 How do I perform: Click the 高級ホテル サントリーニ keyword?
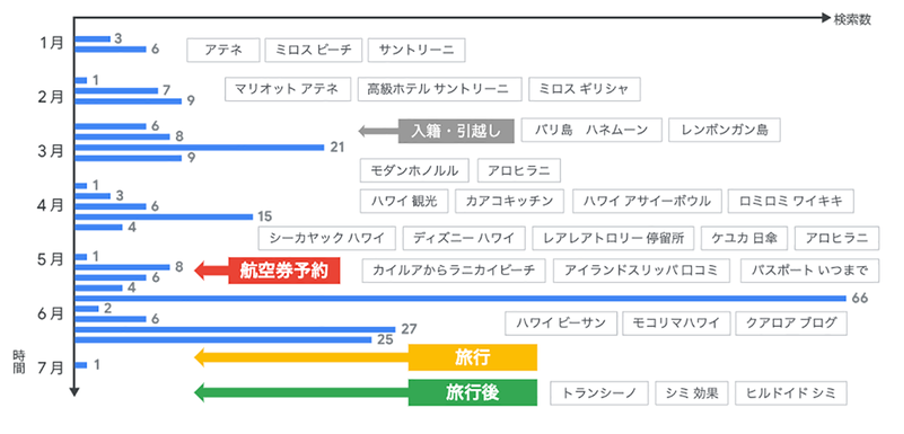tap(438, 89)
